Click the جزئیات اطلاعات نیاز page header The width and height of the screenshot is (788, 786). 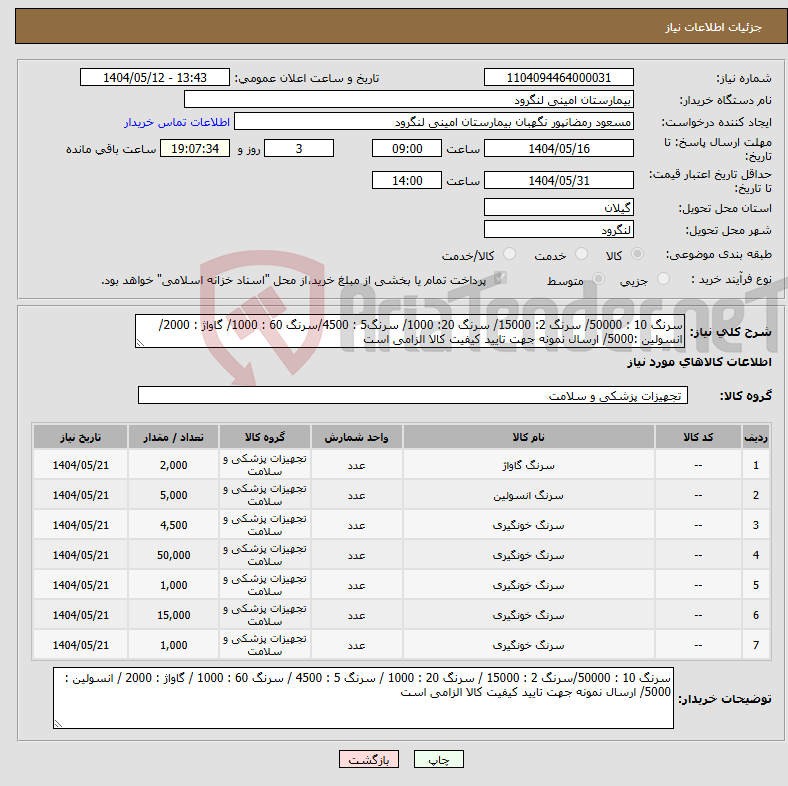point(713,27)
